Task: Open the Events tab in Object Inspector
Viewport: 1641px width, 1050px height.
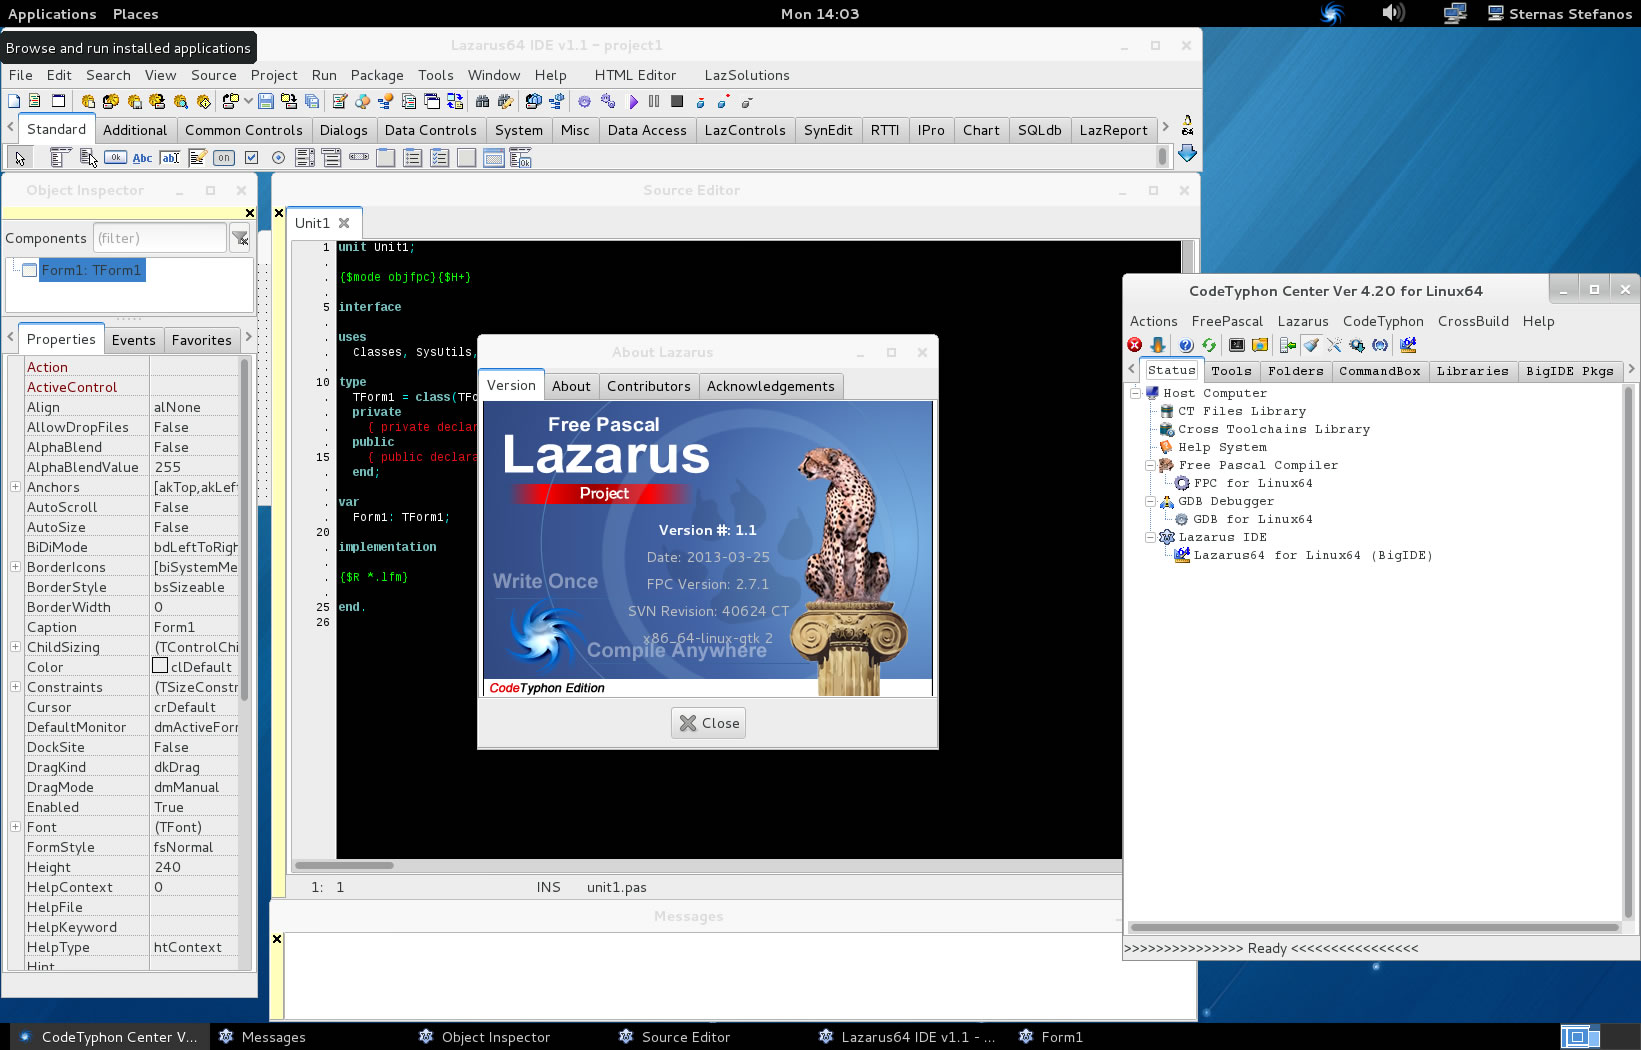Action: coord(134,340)
